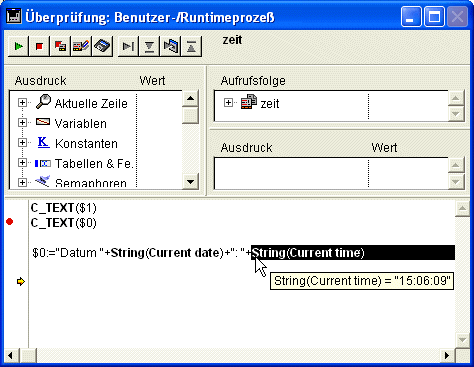Click the Semaphoren icon in the tree
Viewport: 474px width, 367px height.
coord(43,181)
